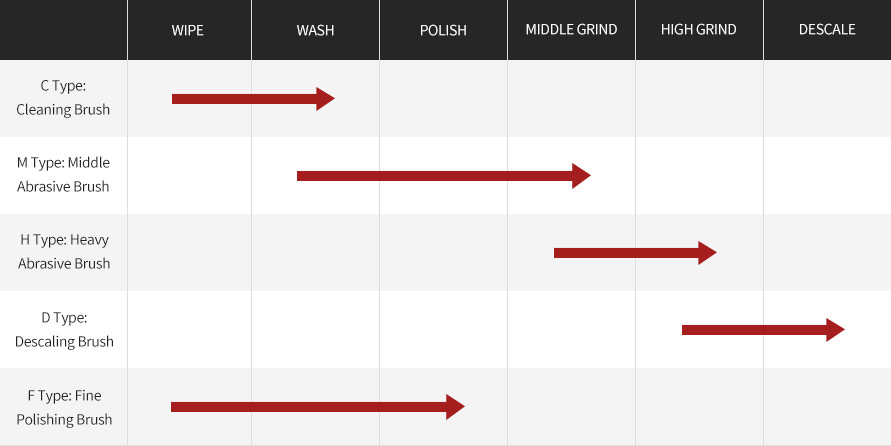Click the C Type Cleaning Brush label
Screen dimensions: 891x446
[63, 98]
